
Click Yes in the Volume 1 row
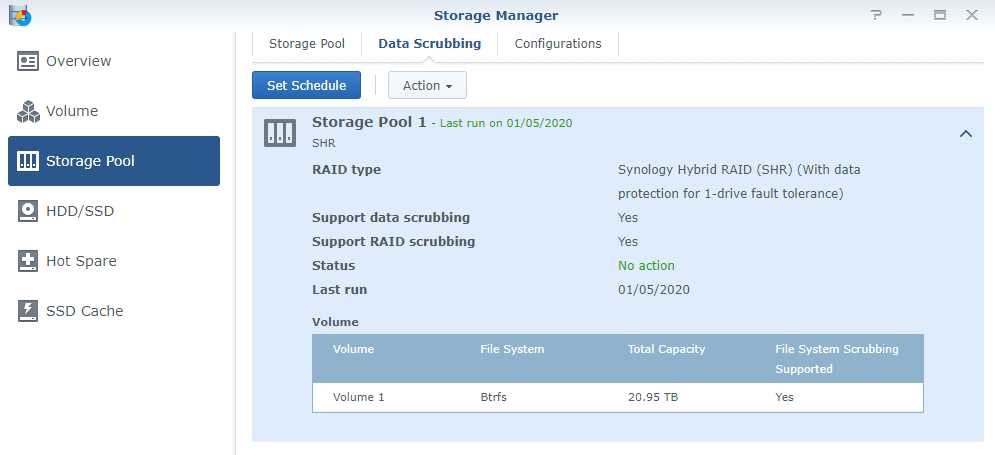(784, 397)
